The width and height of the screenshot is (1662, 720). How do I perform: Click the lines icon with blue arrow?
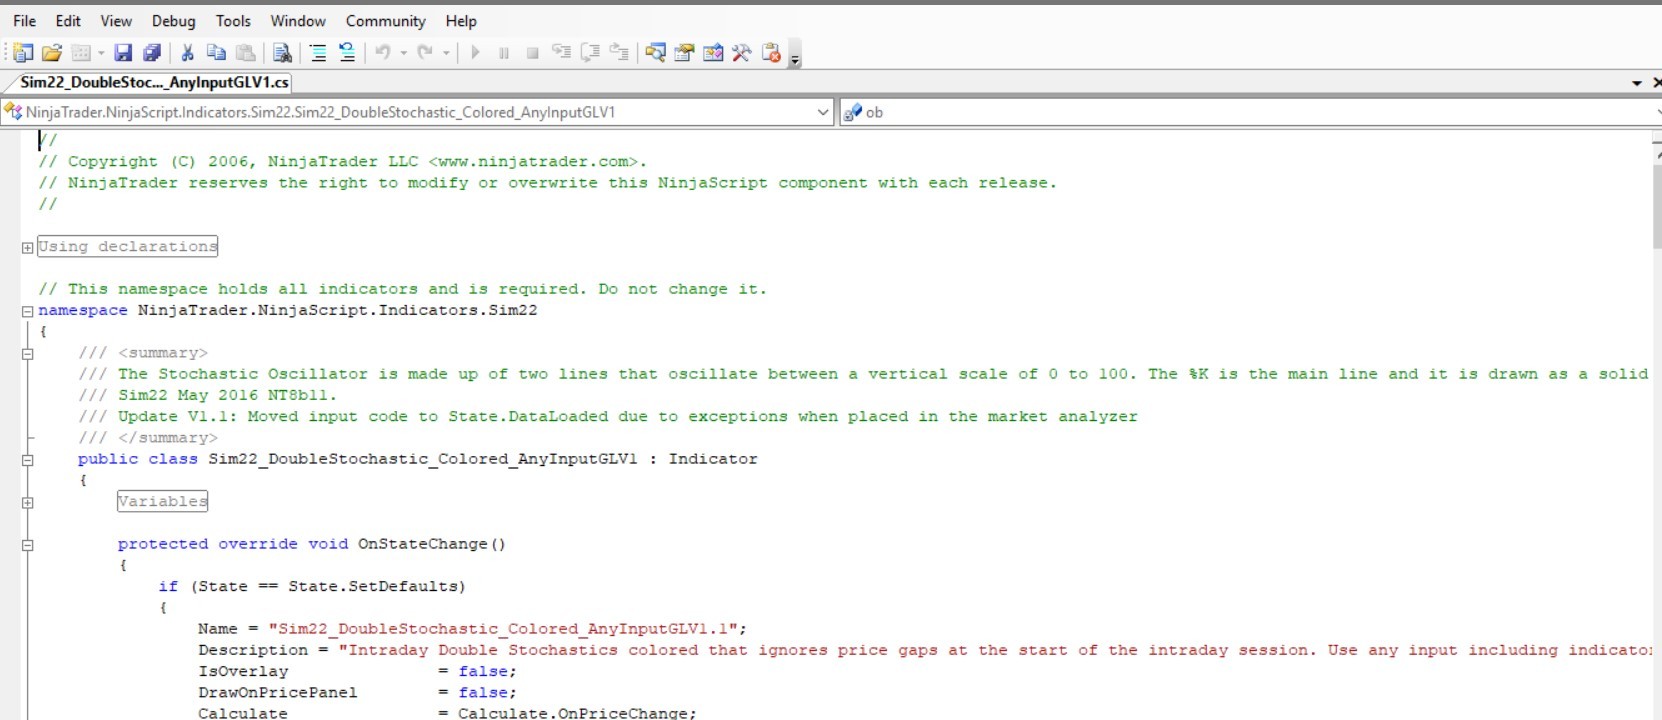[x=347, y=53]
